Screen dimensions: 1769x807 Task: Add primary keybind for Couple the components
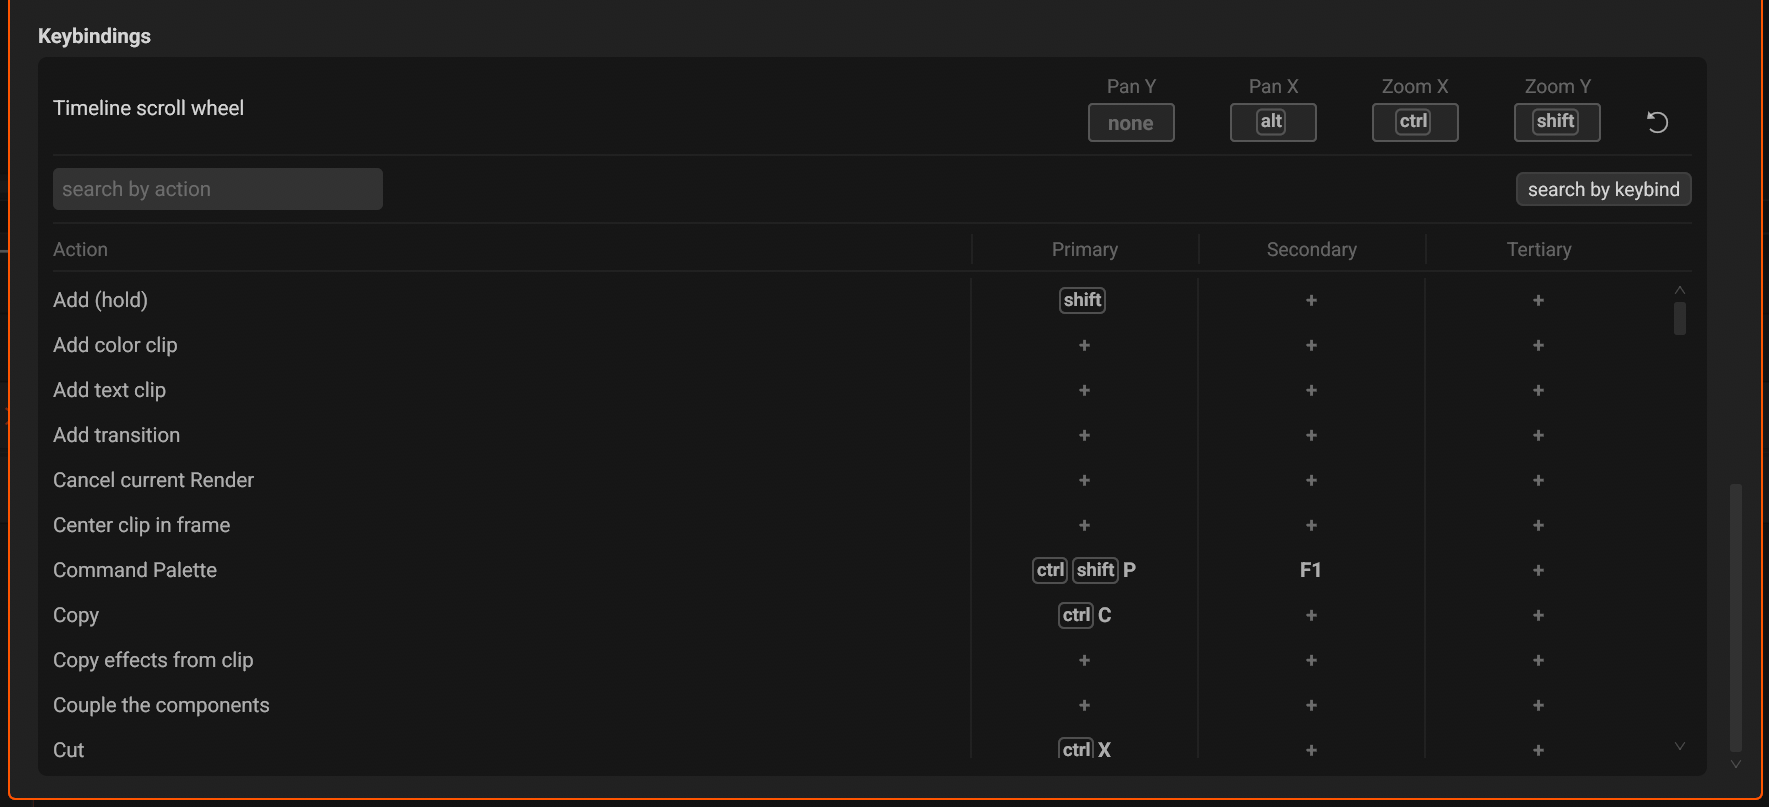(1084, 705)
